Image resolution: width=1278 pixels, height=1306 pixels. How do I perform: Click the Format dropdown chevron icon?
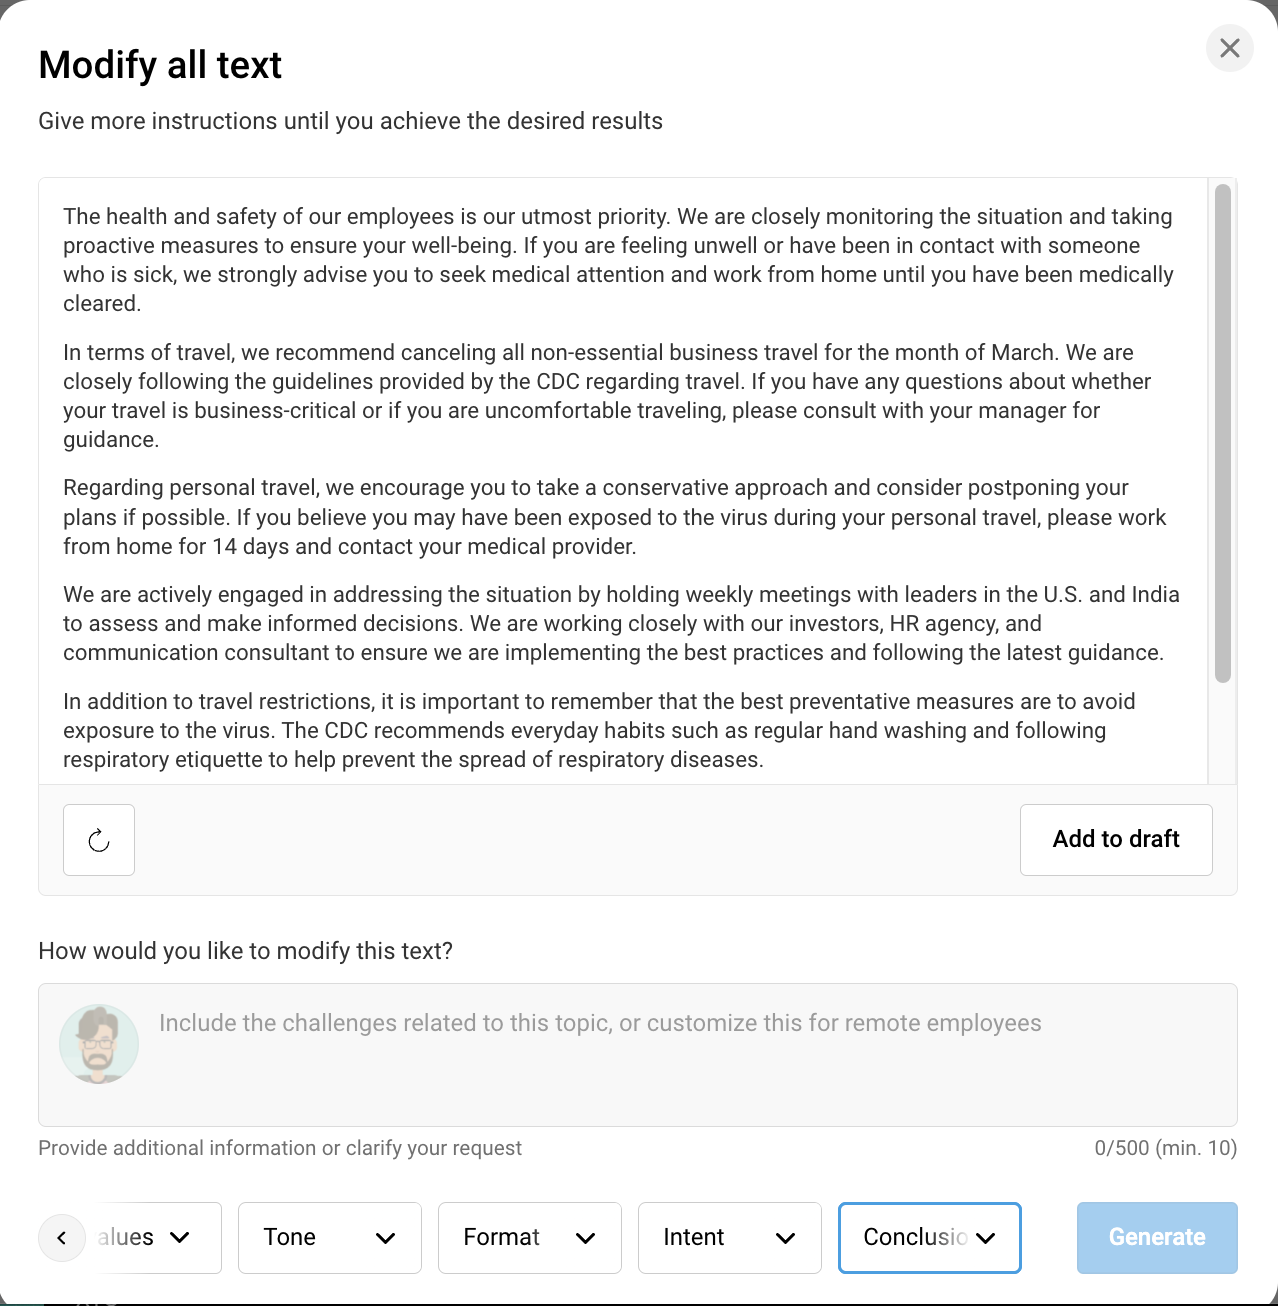[587, 1238]
